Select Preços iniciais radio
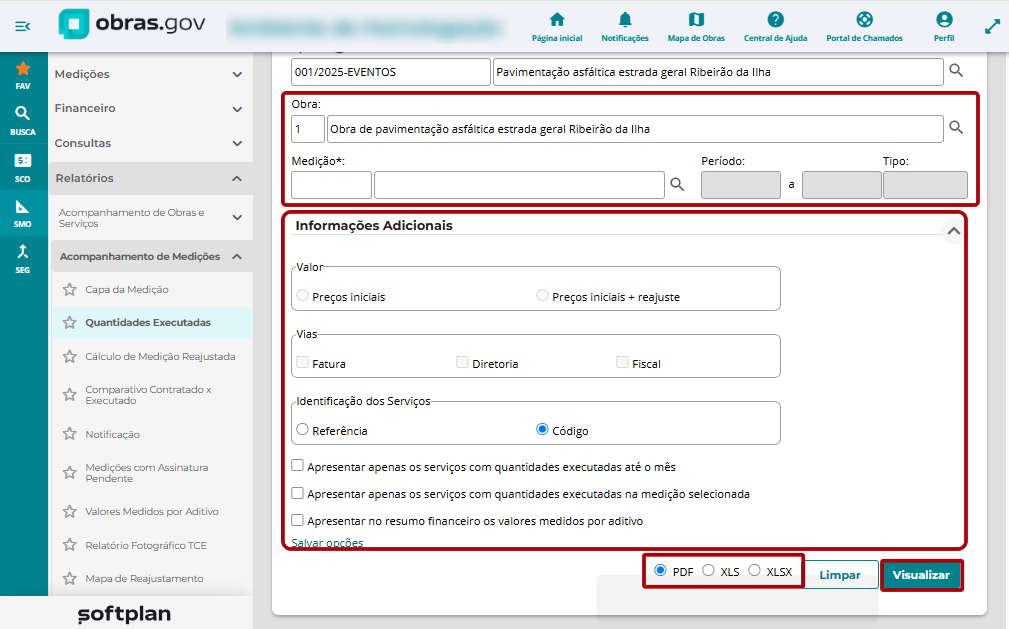Viewport: 1009px width, 629px height. pyautogui.click(x=302, y=296)
